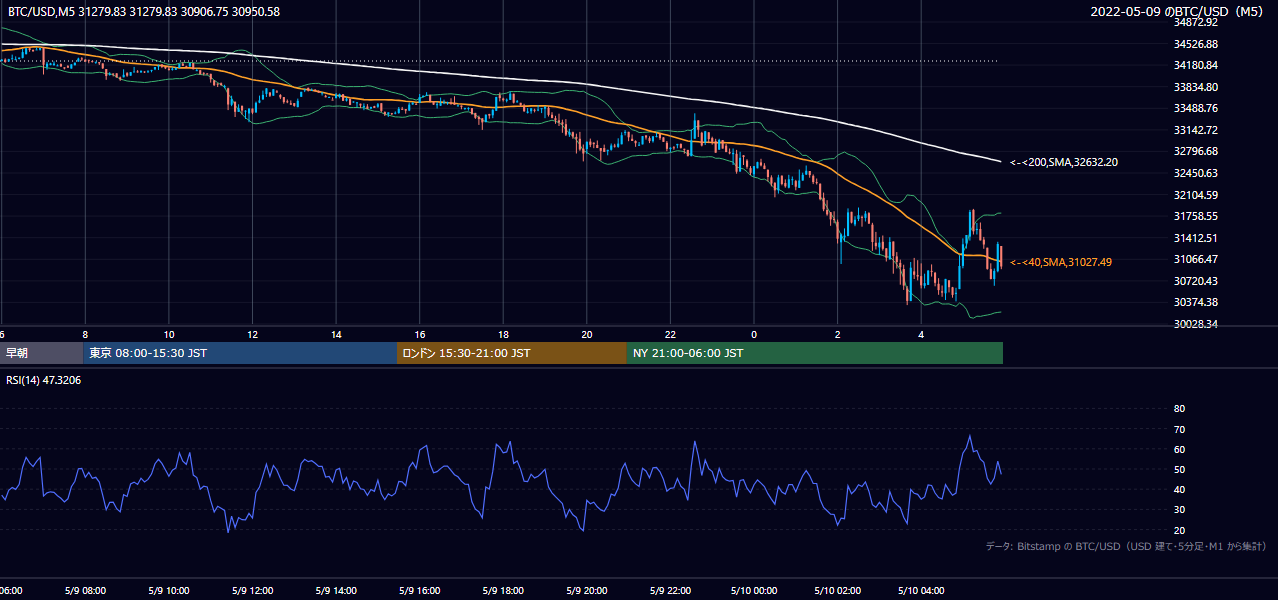The image size is (1278, 600).
Task: Click RSI axis level 70
Action: pos(1179,429)
